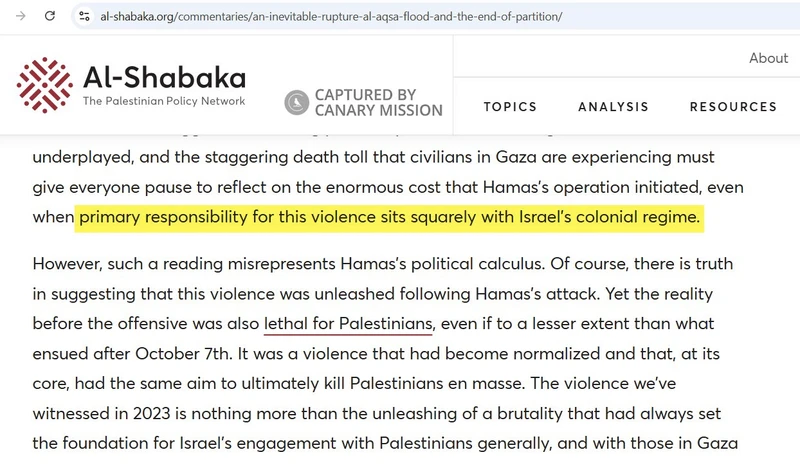Viewport: 800px width, 466px height.
Task: Open the About link in the header
Action: click(x=768, y=58)
